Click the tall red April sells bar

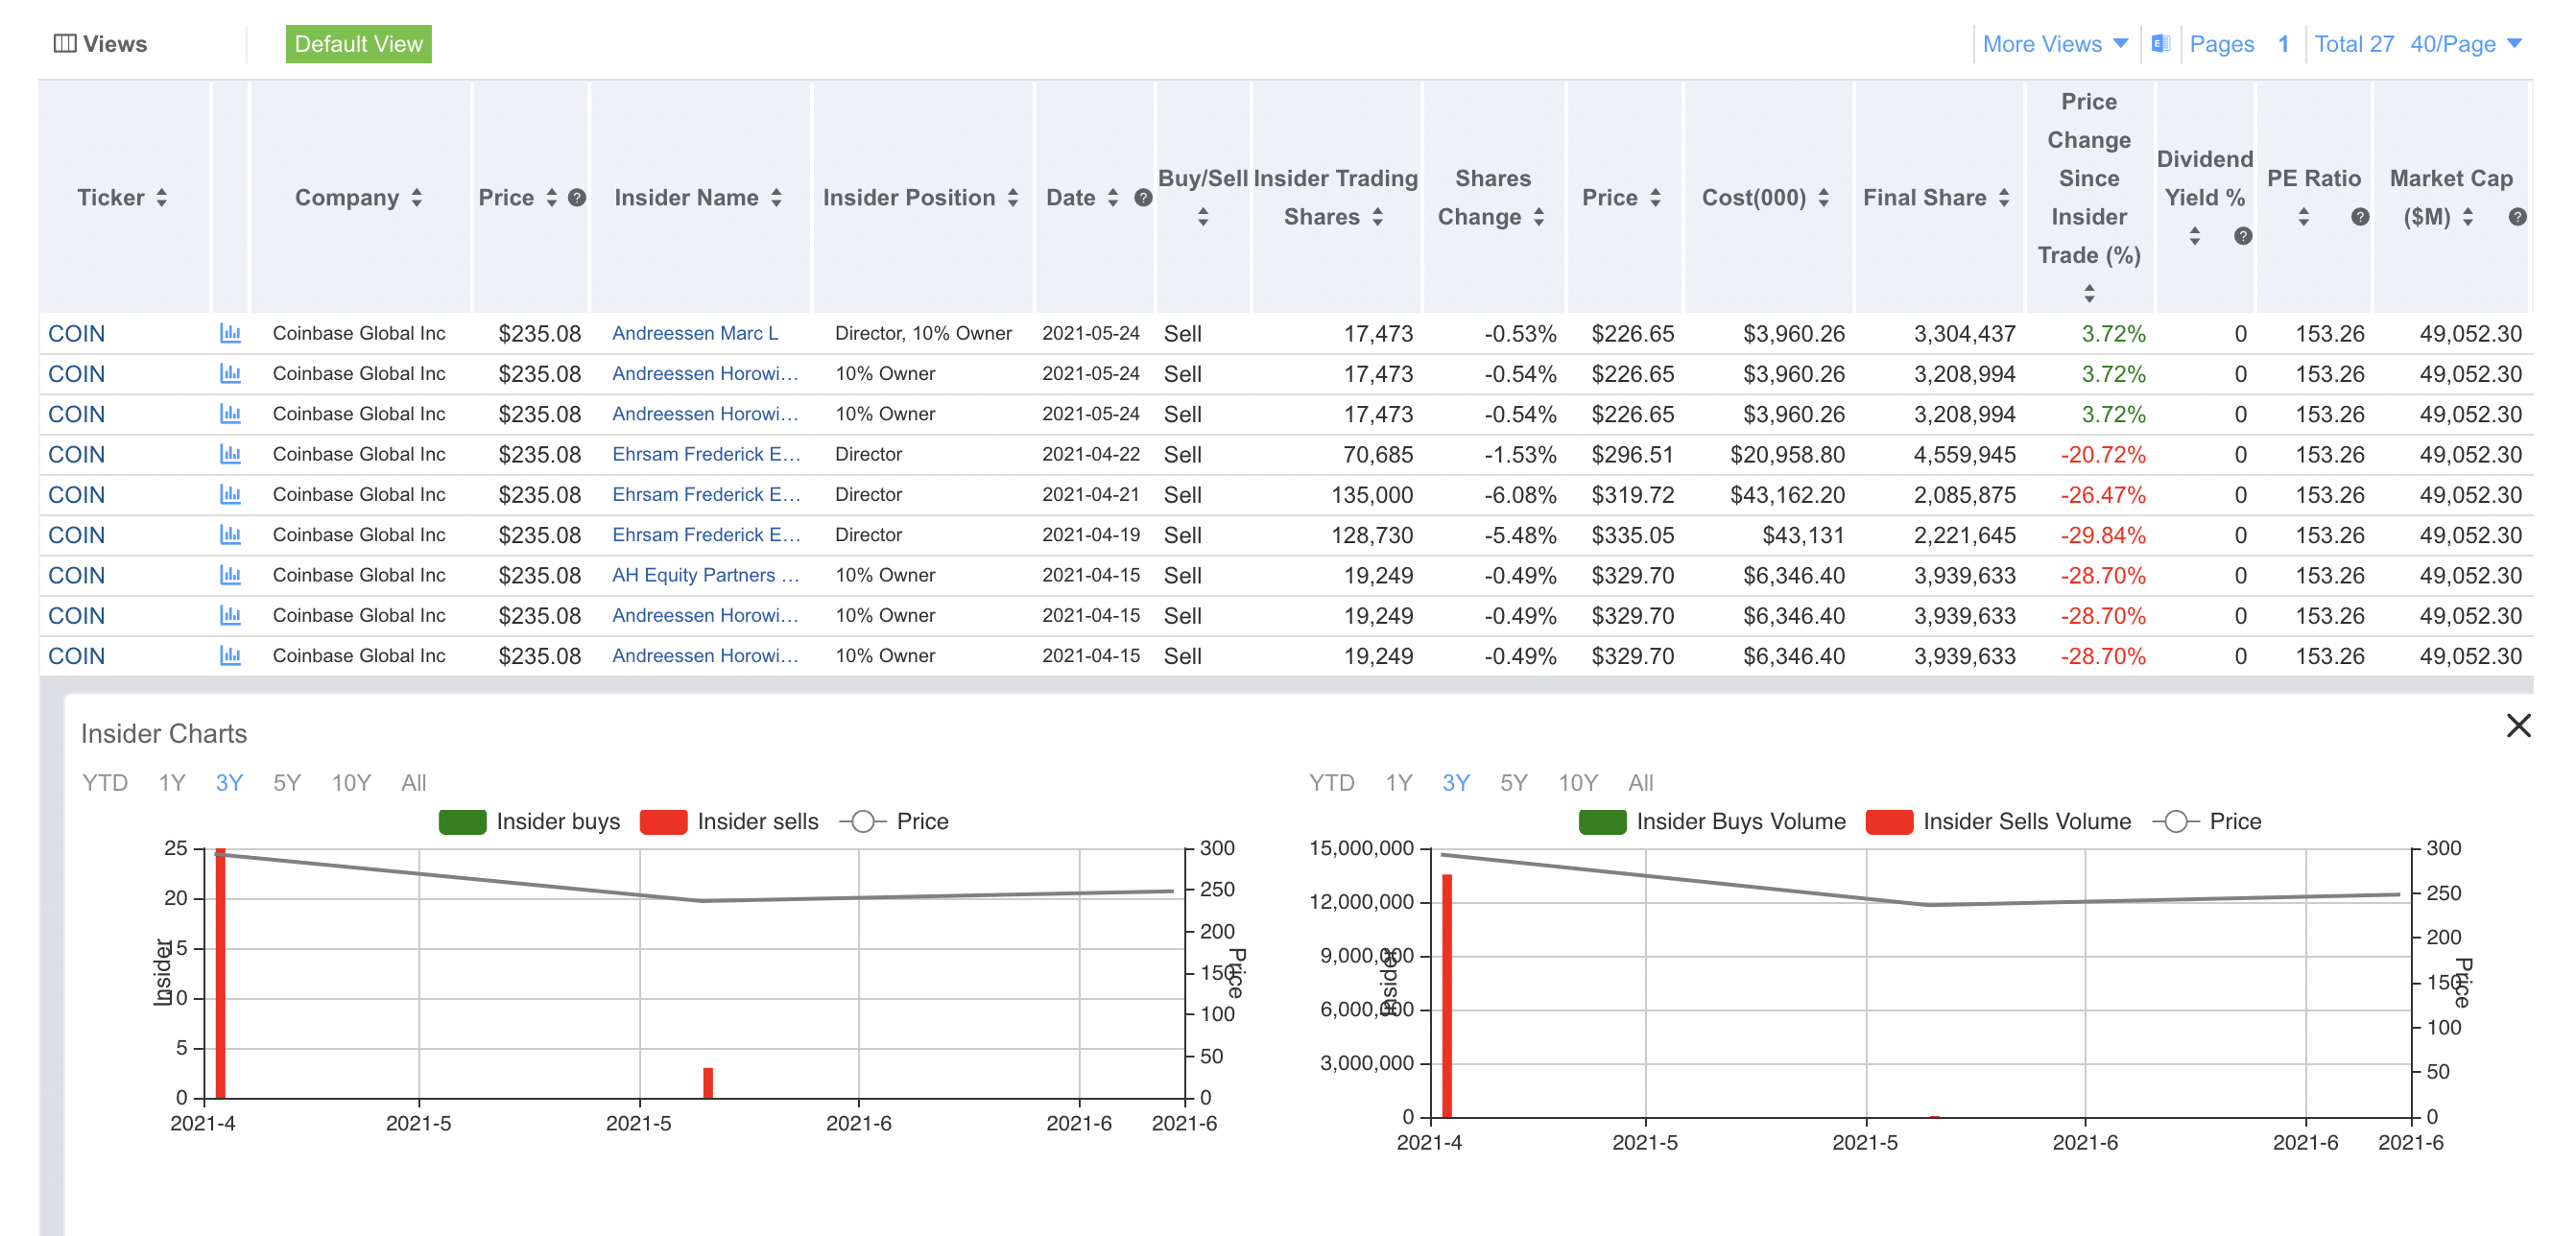tap(221, 973)
